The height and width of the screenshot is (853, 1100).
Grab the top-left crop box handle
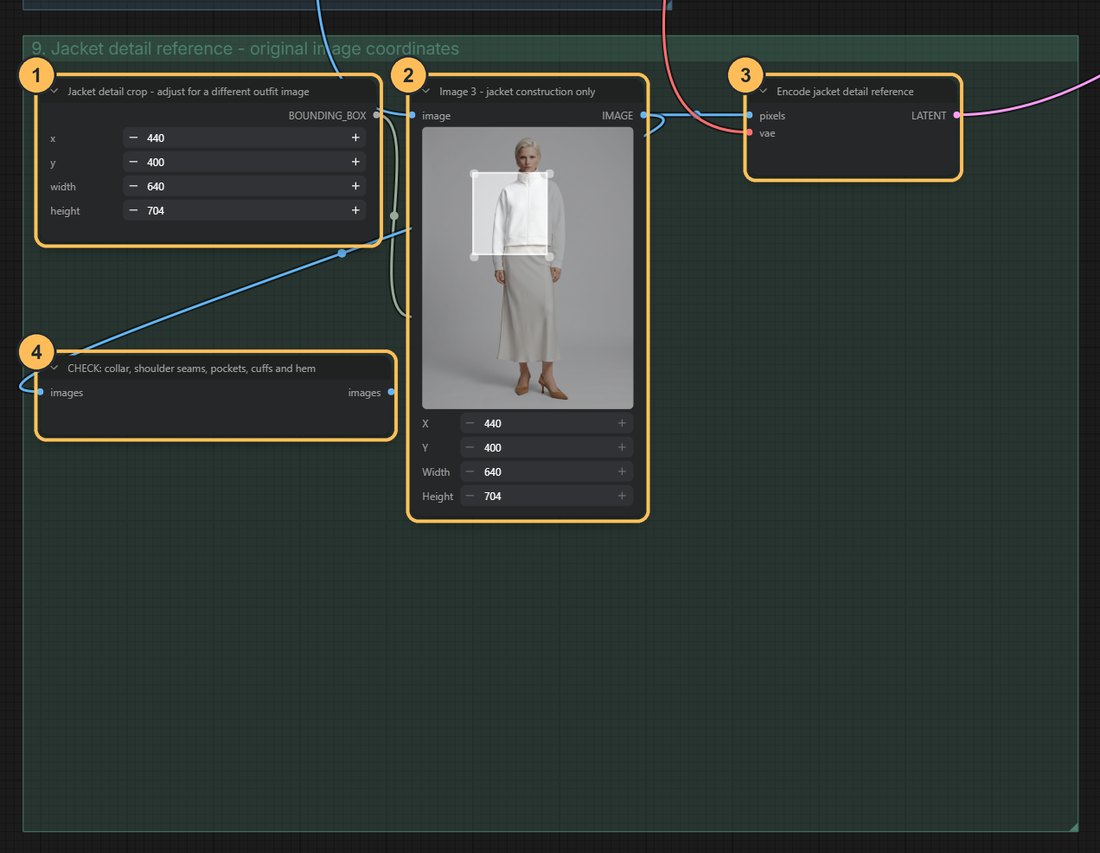click(474, 173)
